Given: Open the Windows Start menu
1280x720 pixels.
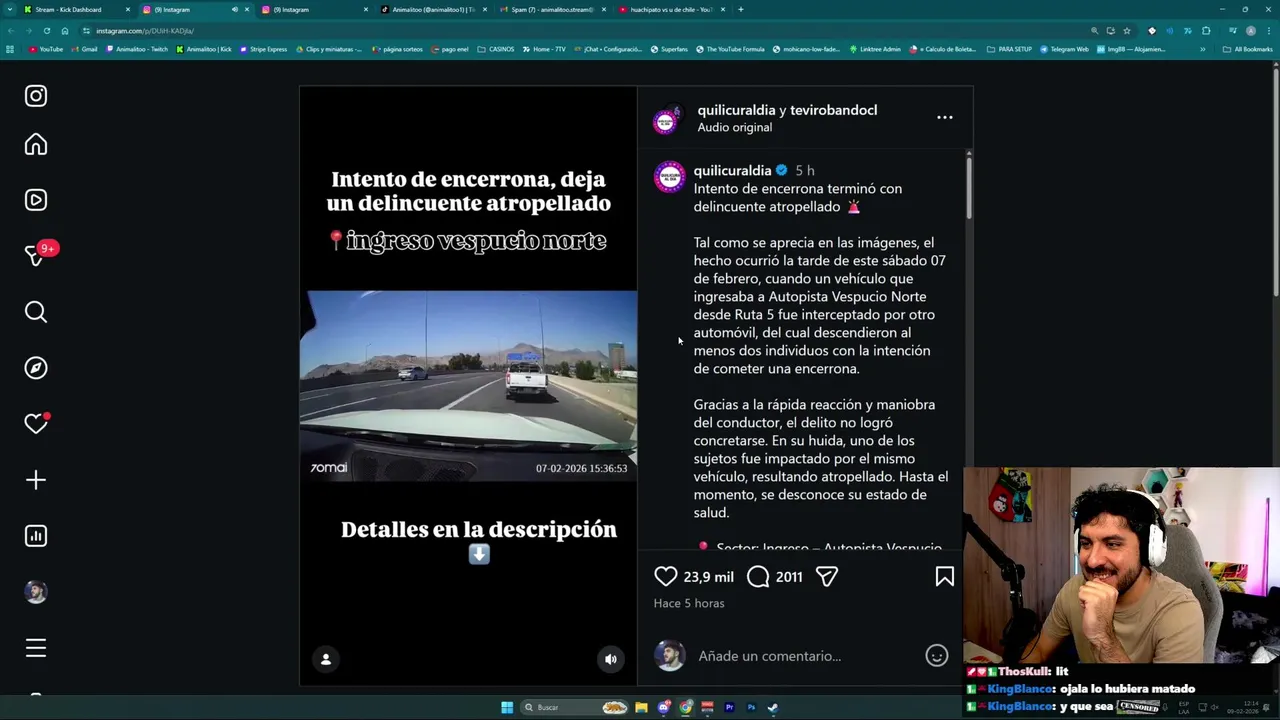Looking at the screenshot, I should click(x=507, y=708).
